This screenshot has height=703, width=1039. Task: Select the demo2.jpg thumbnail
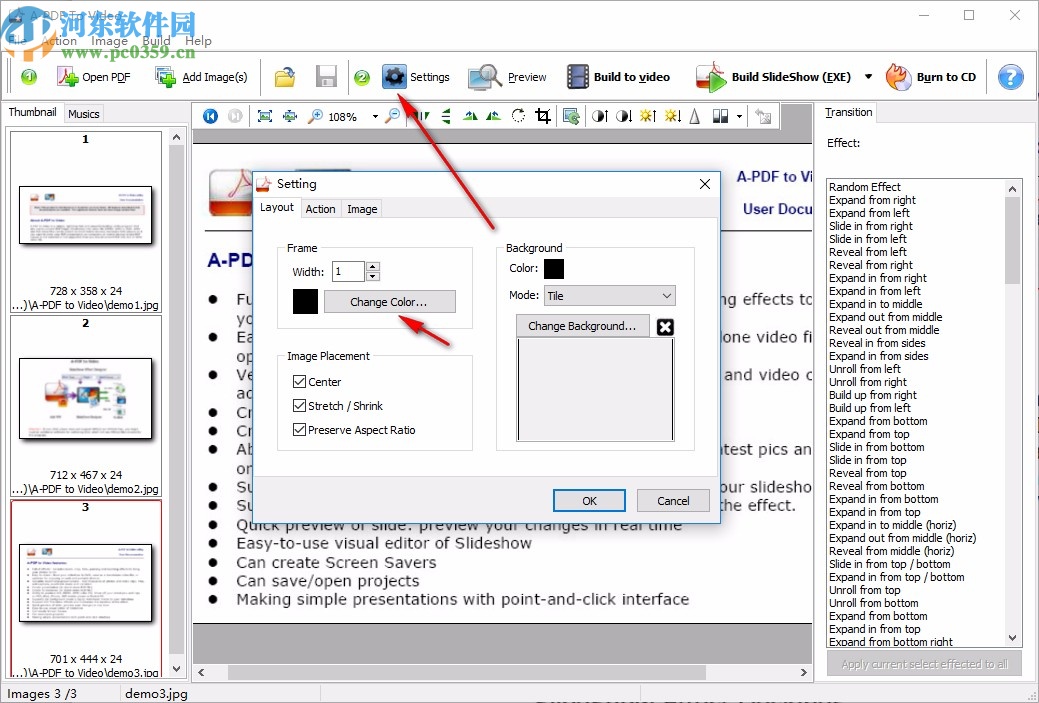85,397
